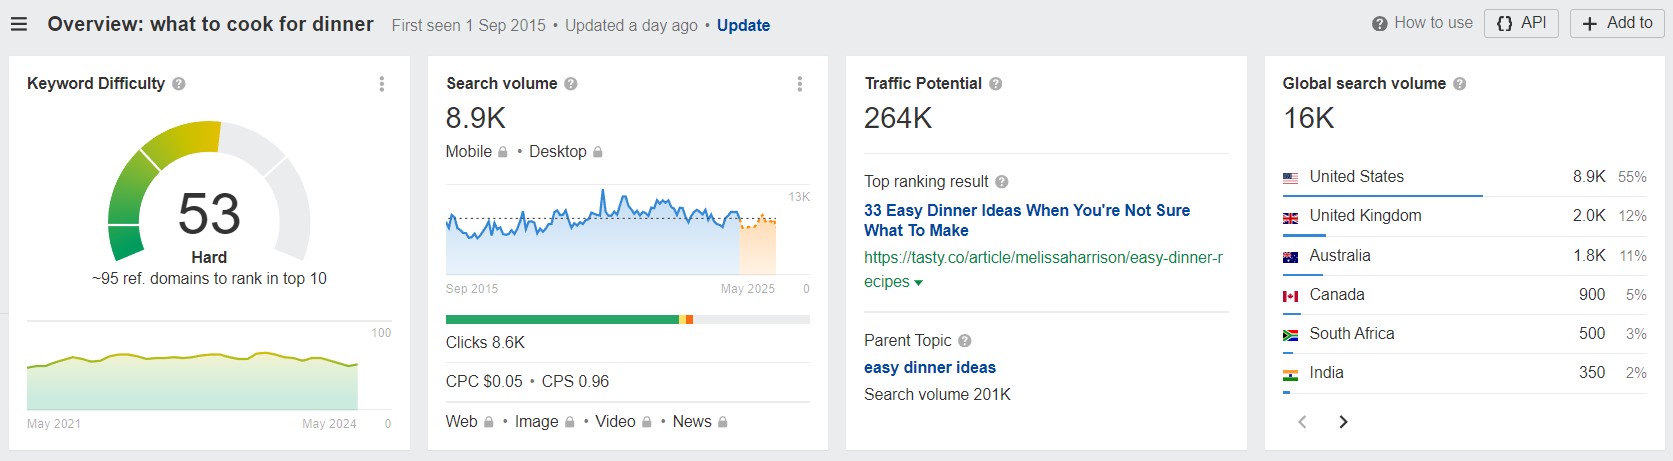Click the Keyword Difficulty help icon
This screenshot has height=461, width=1673.
click(179, 84)
